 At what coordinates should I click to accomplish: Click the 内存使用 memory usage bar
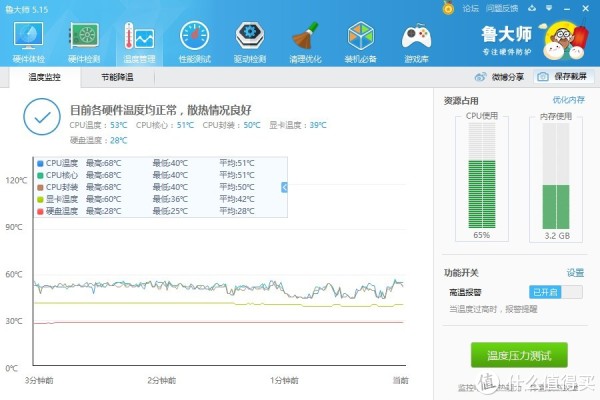tap(556, 176)
